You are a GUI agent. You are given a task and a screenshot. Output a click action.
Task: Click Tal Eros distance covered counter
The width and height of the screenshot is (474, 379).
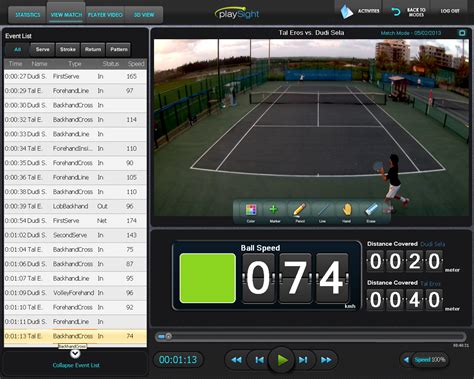coord(405,300)
